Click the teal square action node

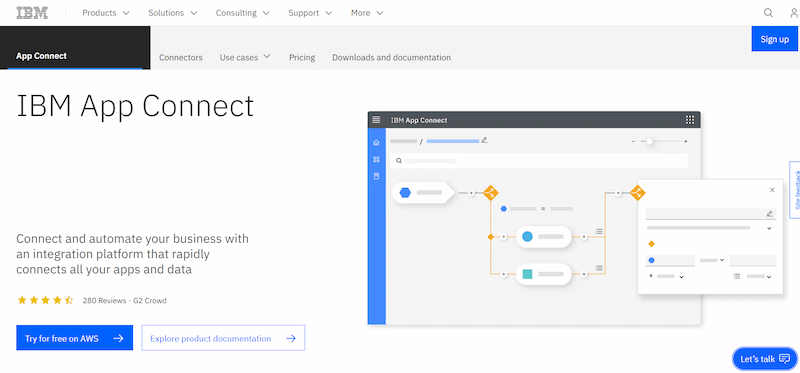pos(527,274)
